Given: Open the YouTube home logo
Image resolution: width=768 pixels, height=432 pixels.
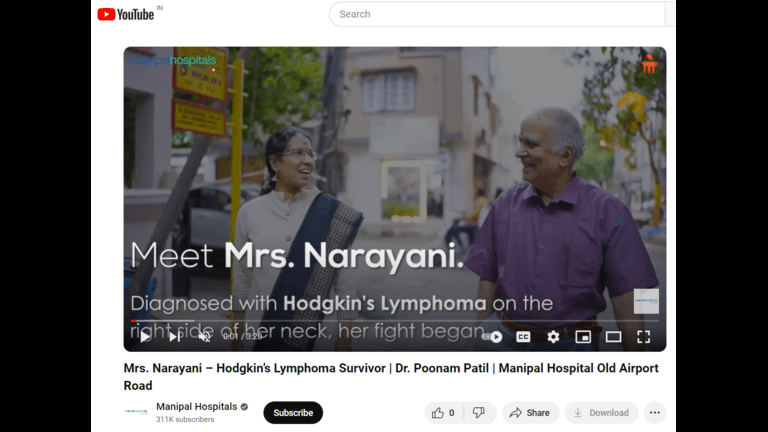Looking at the screenshot, I should (x=126, y=14).
